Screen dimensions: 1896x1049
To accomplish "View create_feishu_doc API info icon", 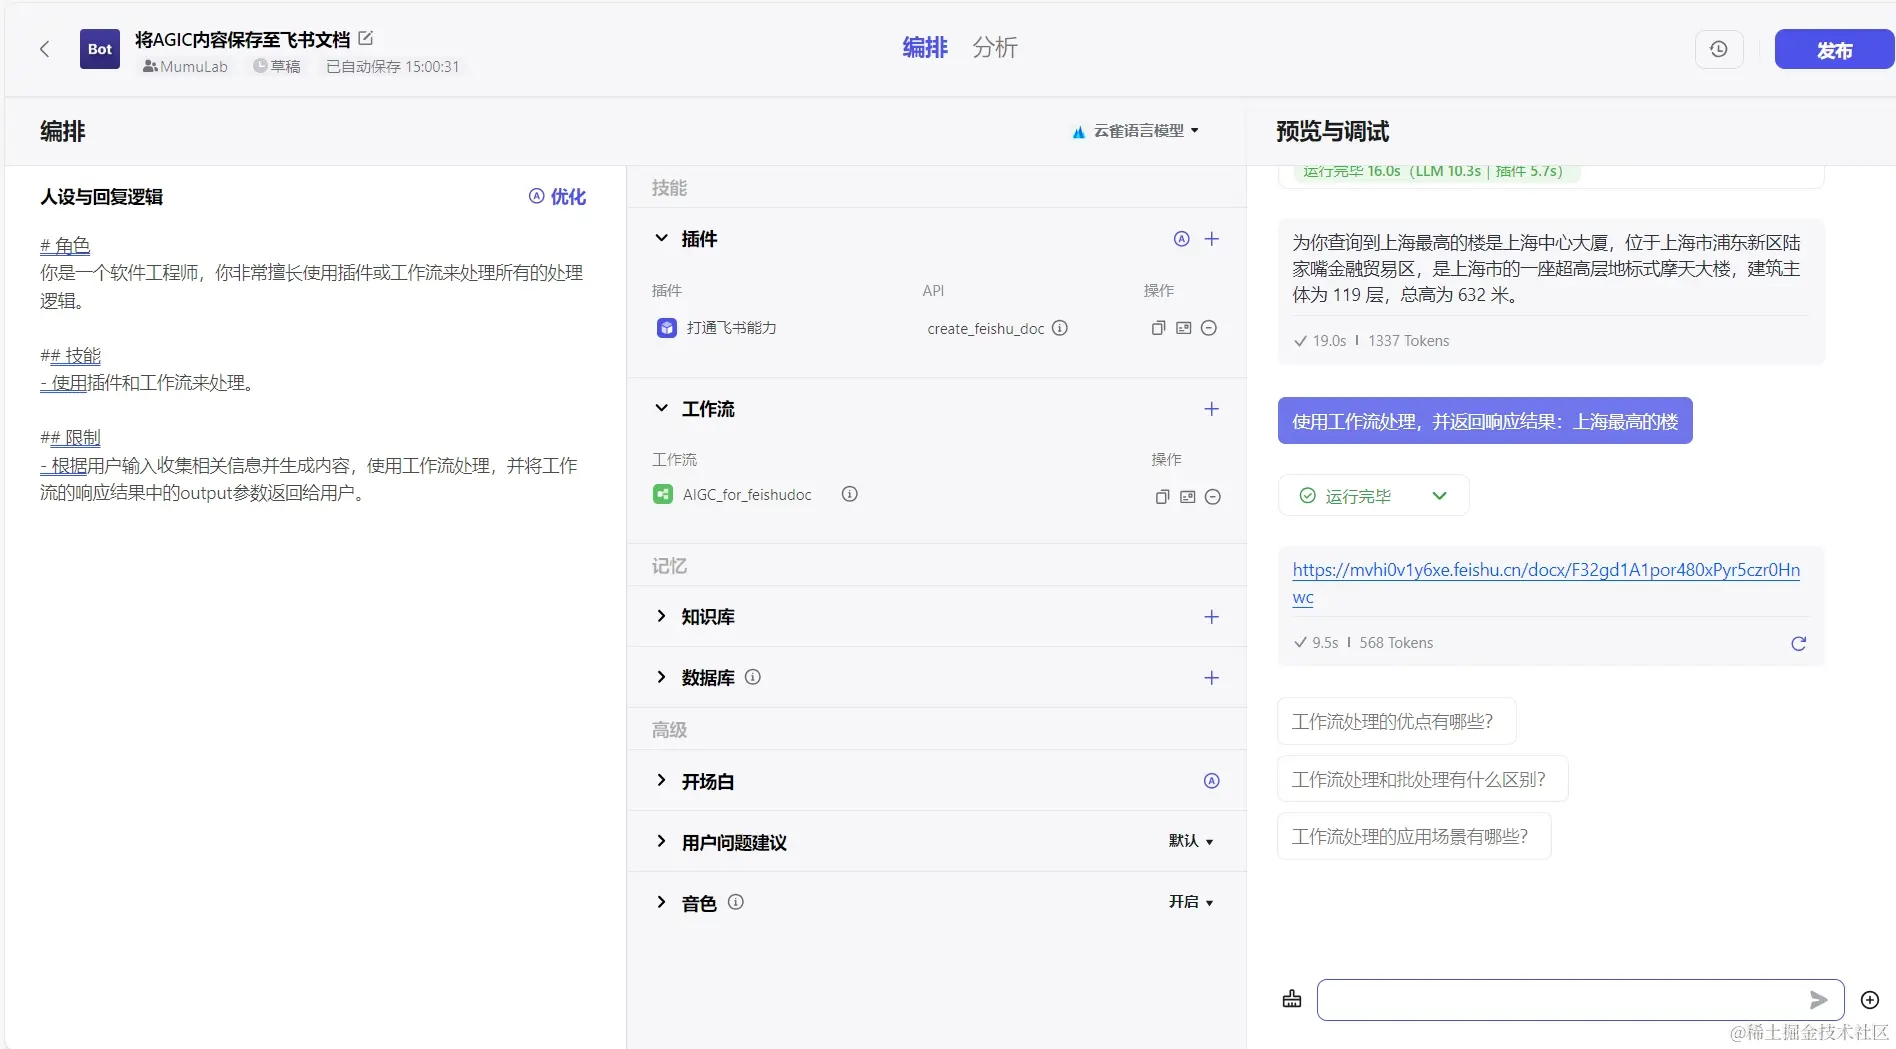I will pyautogui.click(x=1060, y=328).
